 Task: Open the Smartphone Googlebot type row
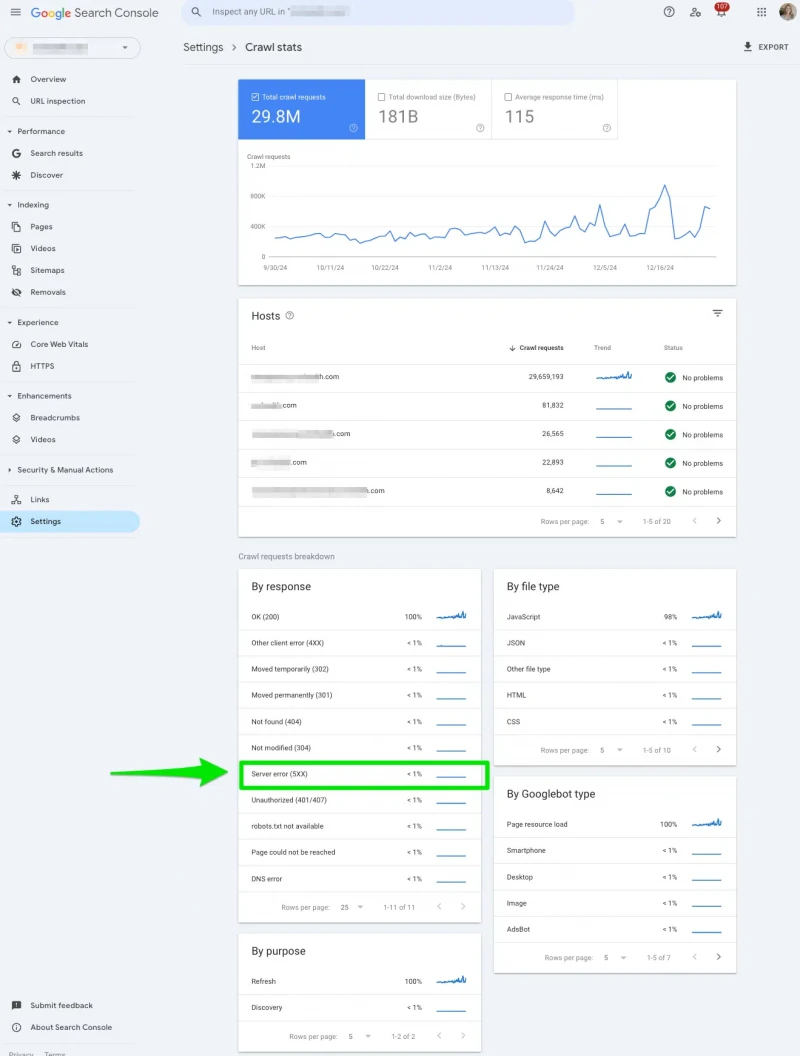pyautogui.click(x=614, y=851)
